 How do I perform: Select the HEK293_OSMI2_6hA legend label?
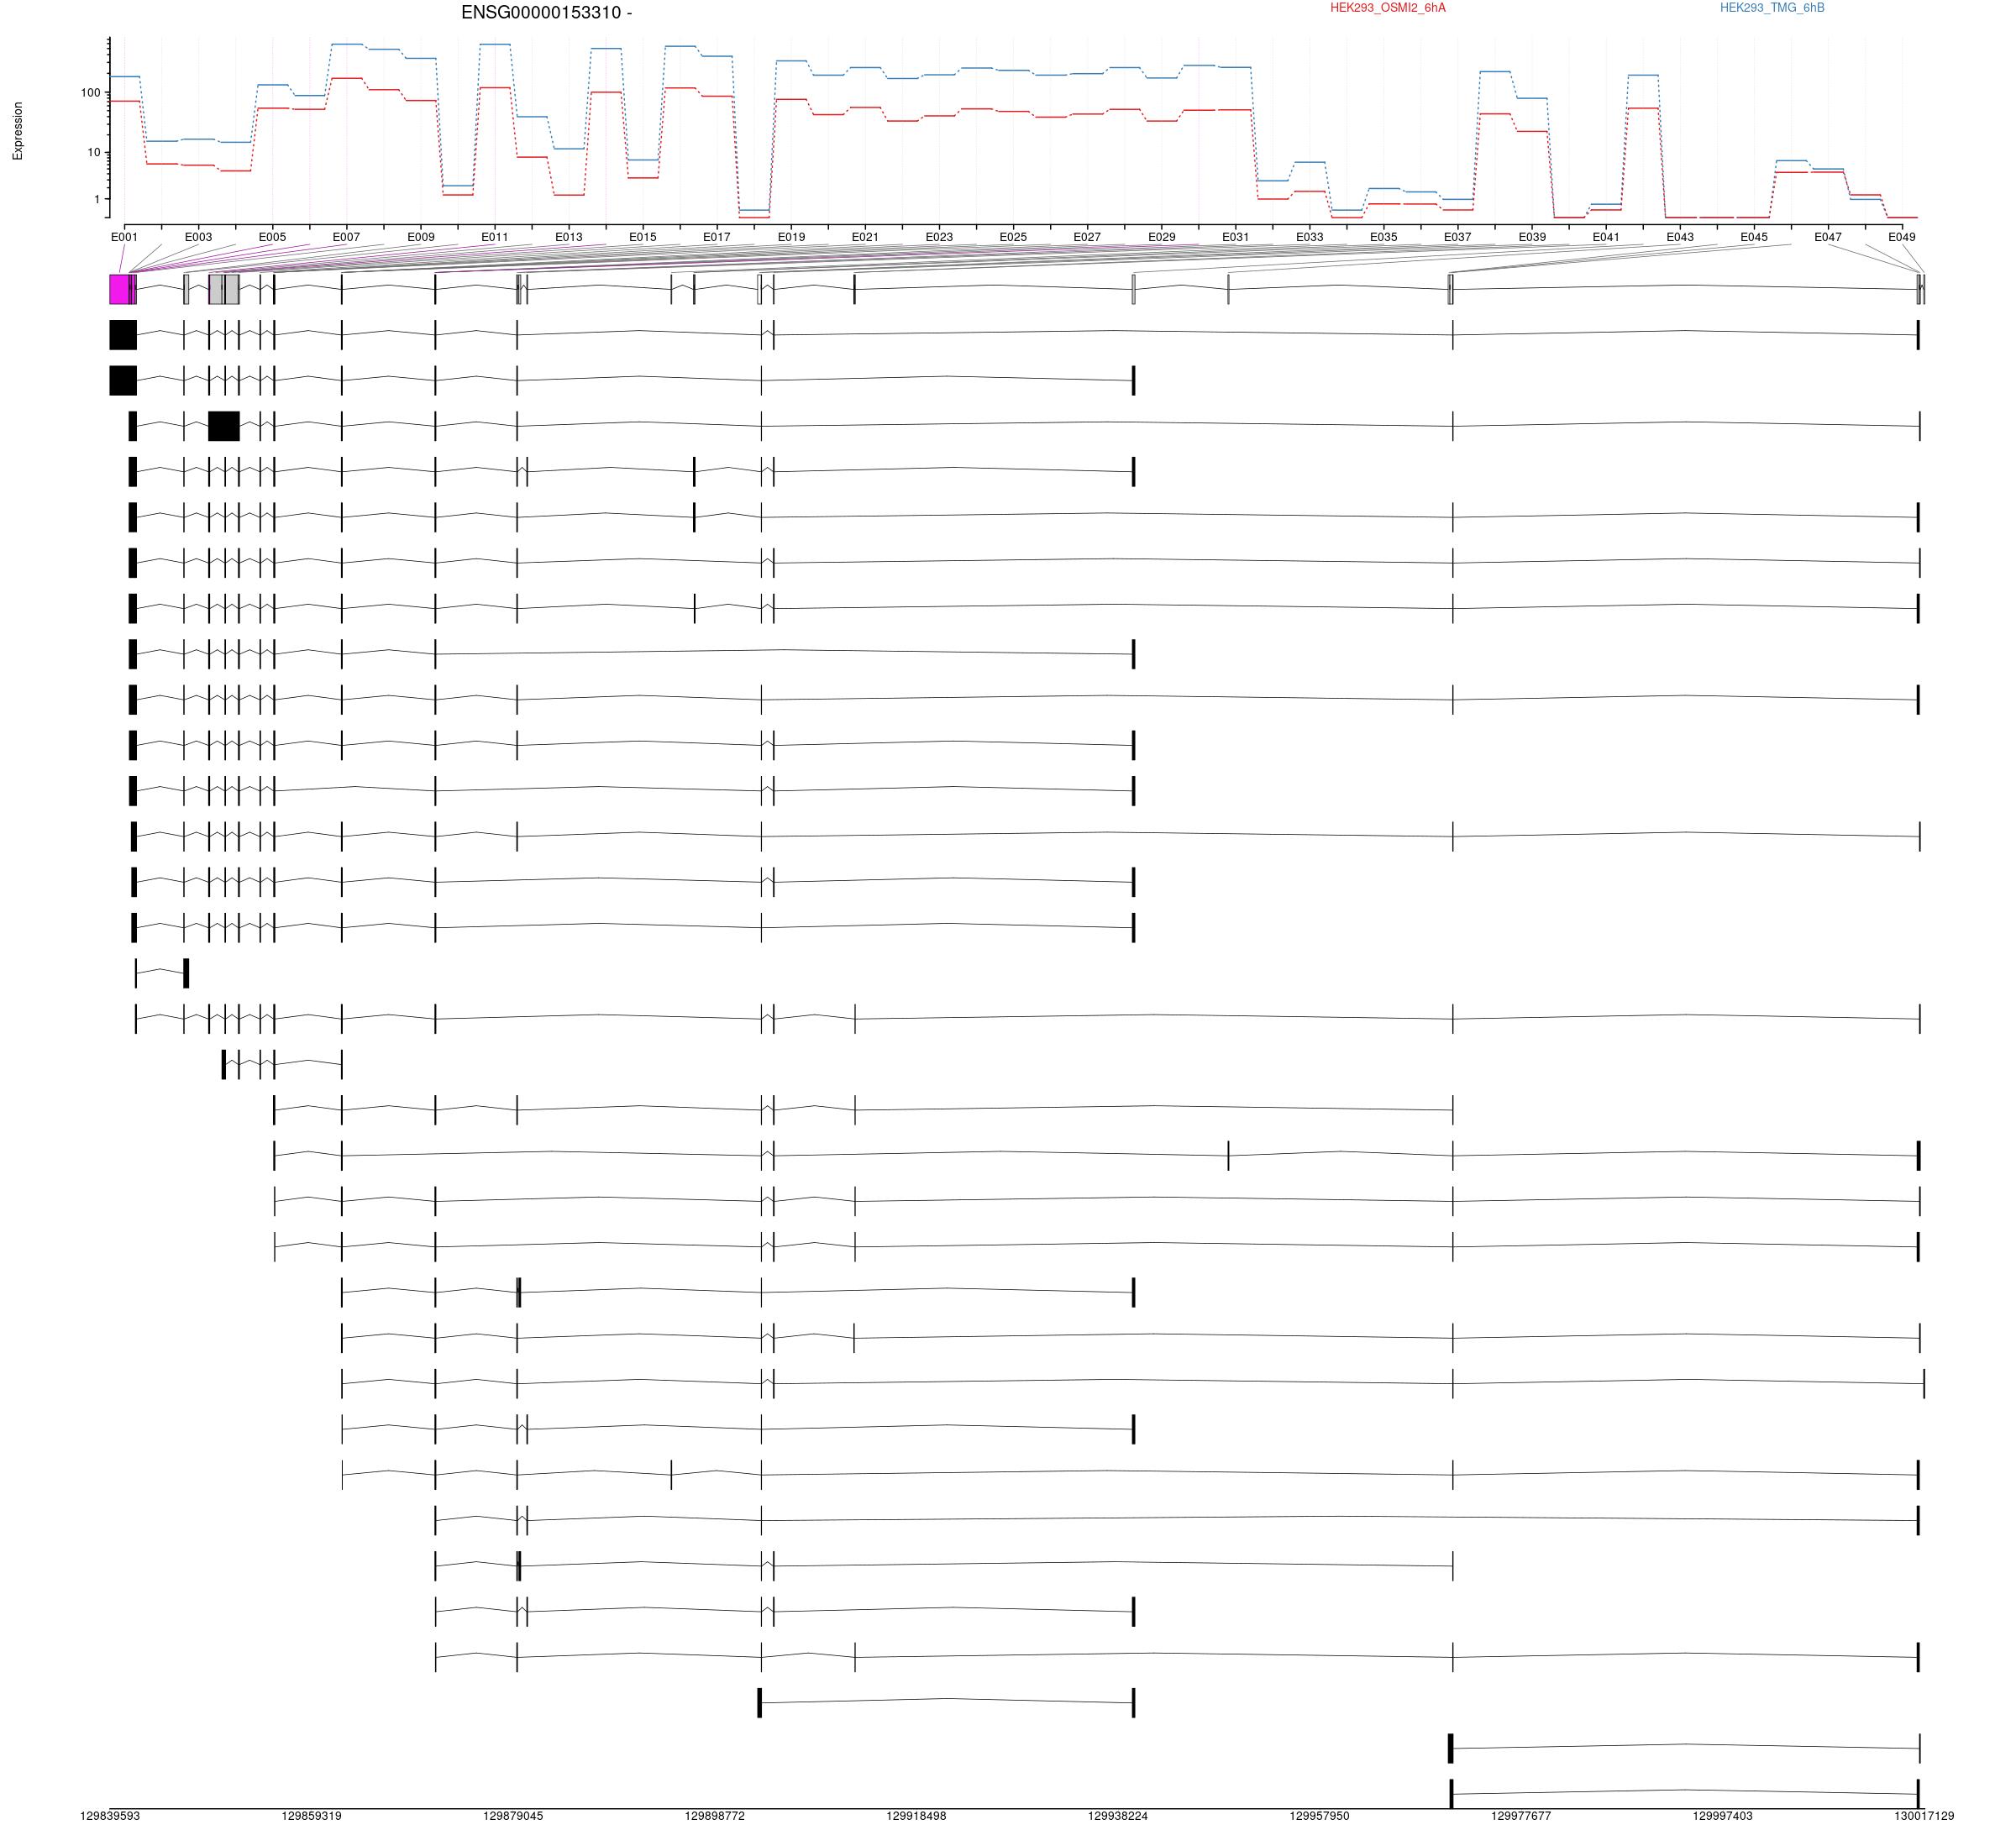(x=1387, y=8)
